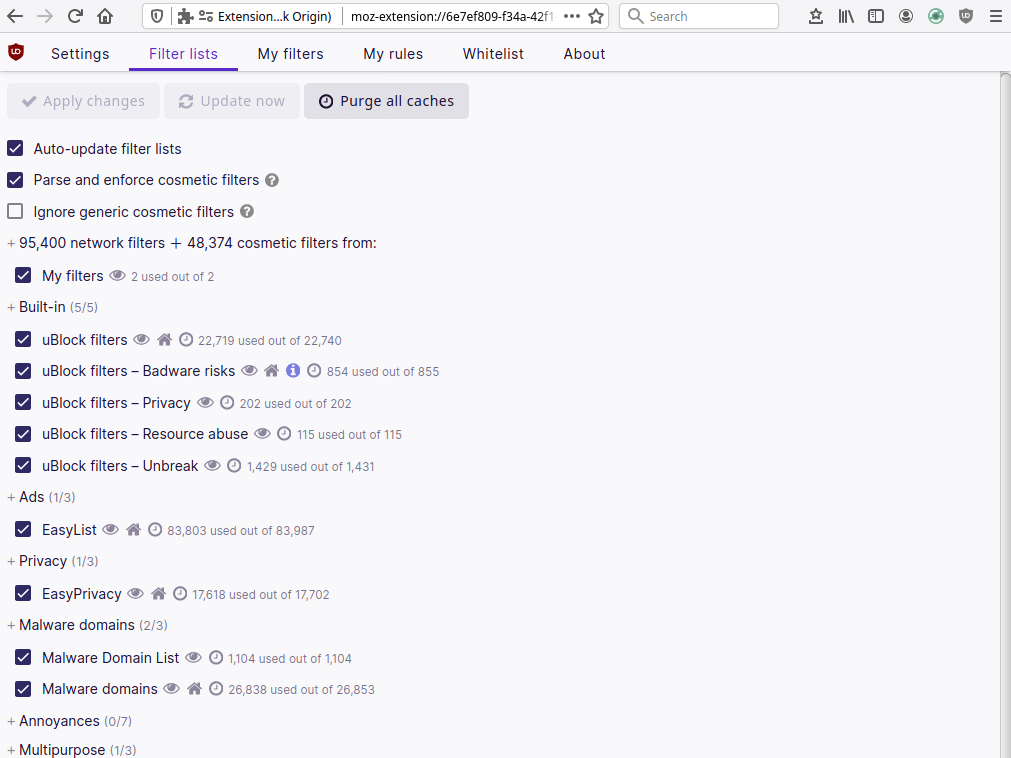
Task: Click the Update now button
Action: pos(231,101)
